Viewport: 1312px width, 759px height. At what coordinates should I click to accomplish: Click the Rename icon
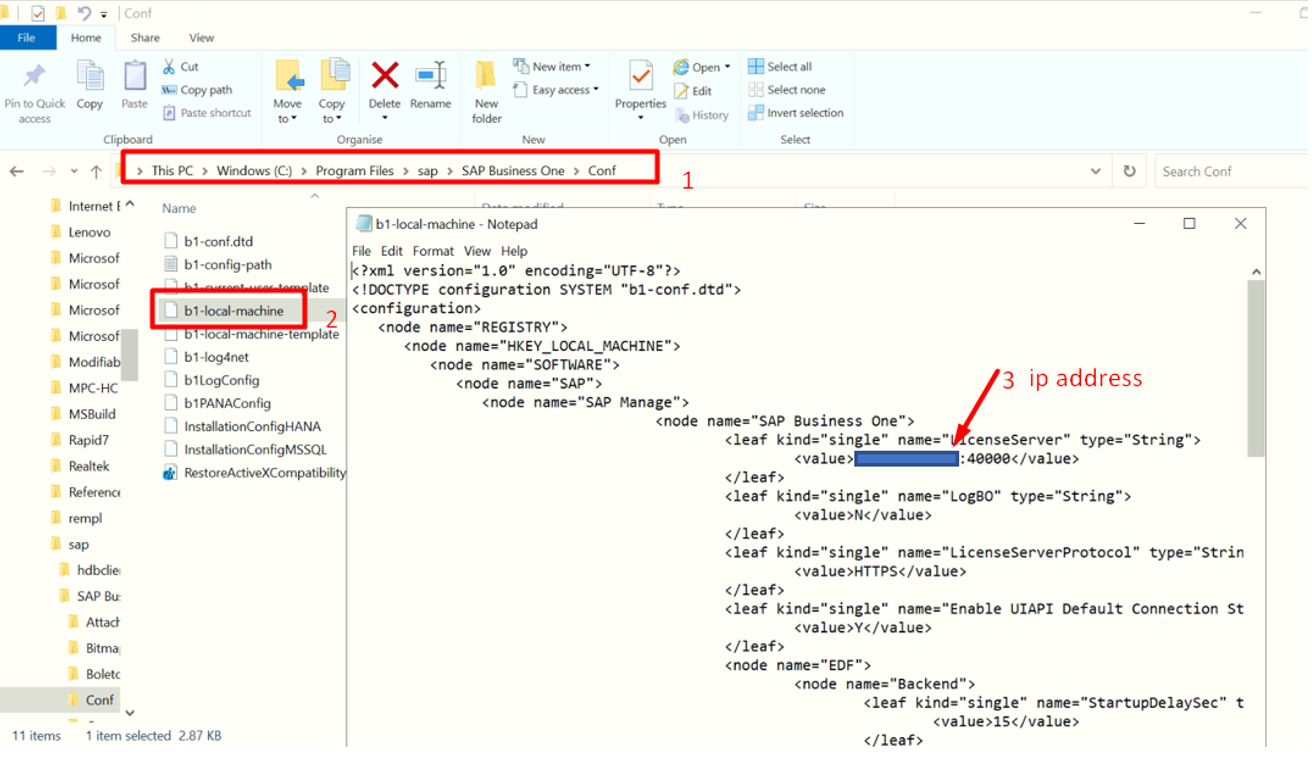pyautogui.click(x=431, y=76)
